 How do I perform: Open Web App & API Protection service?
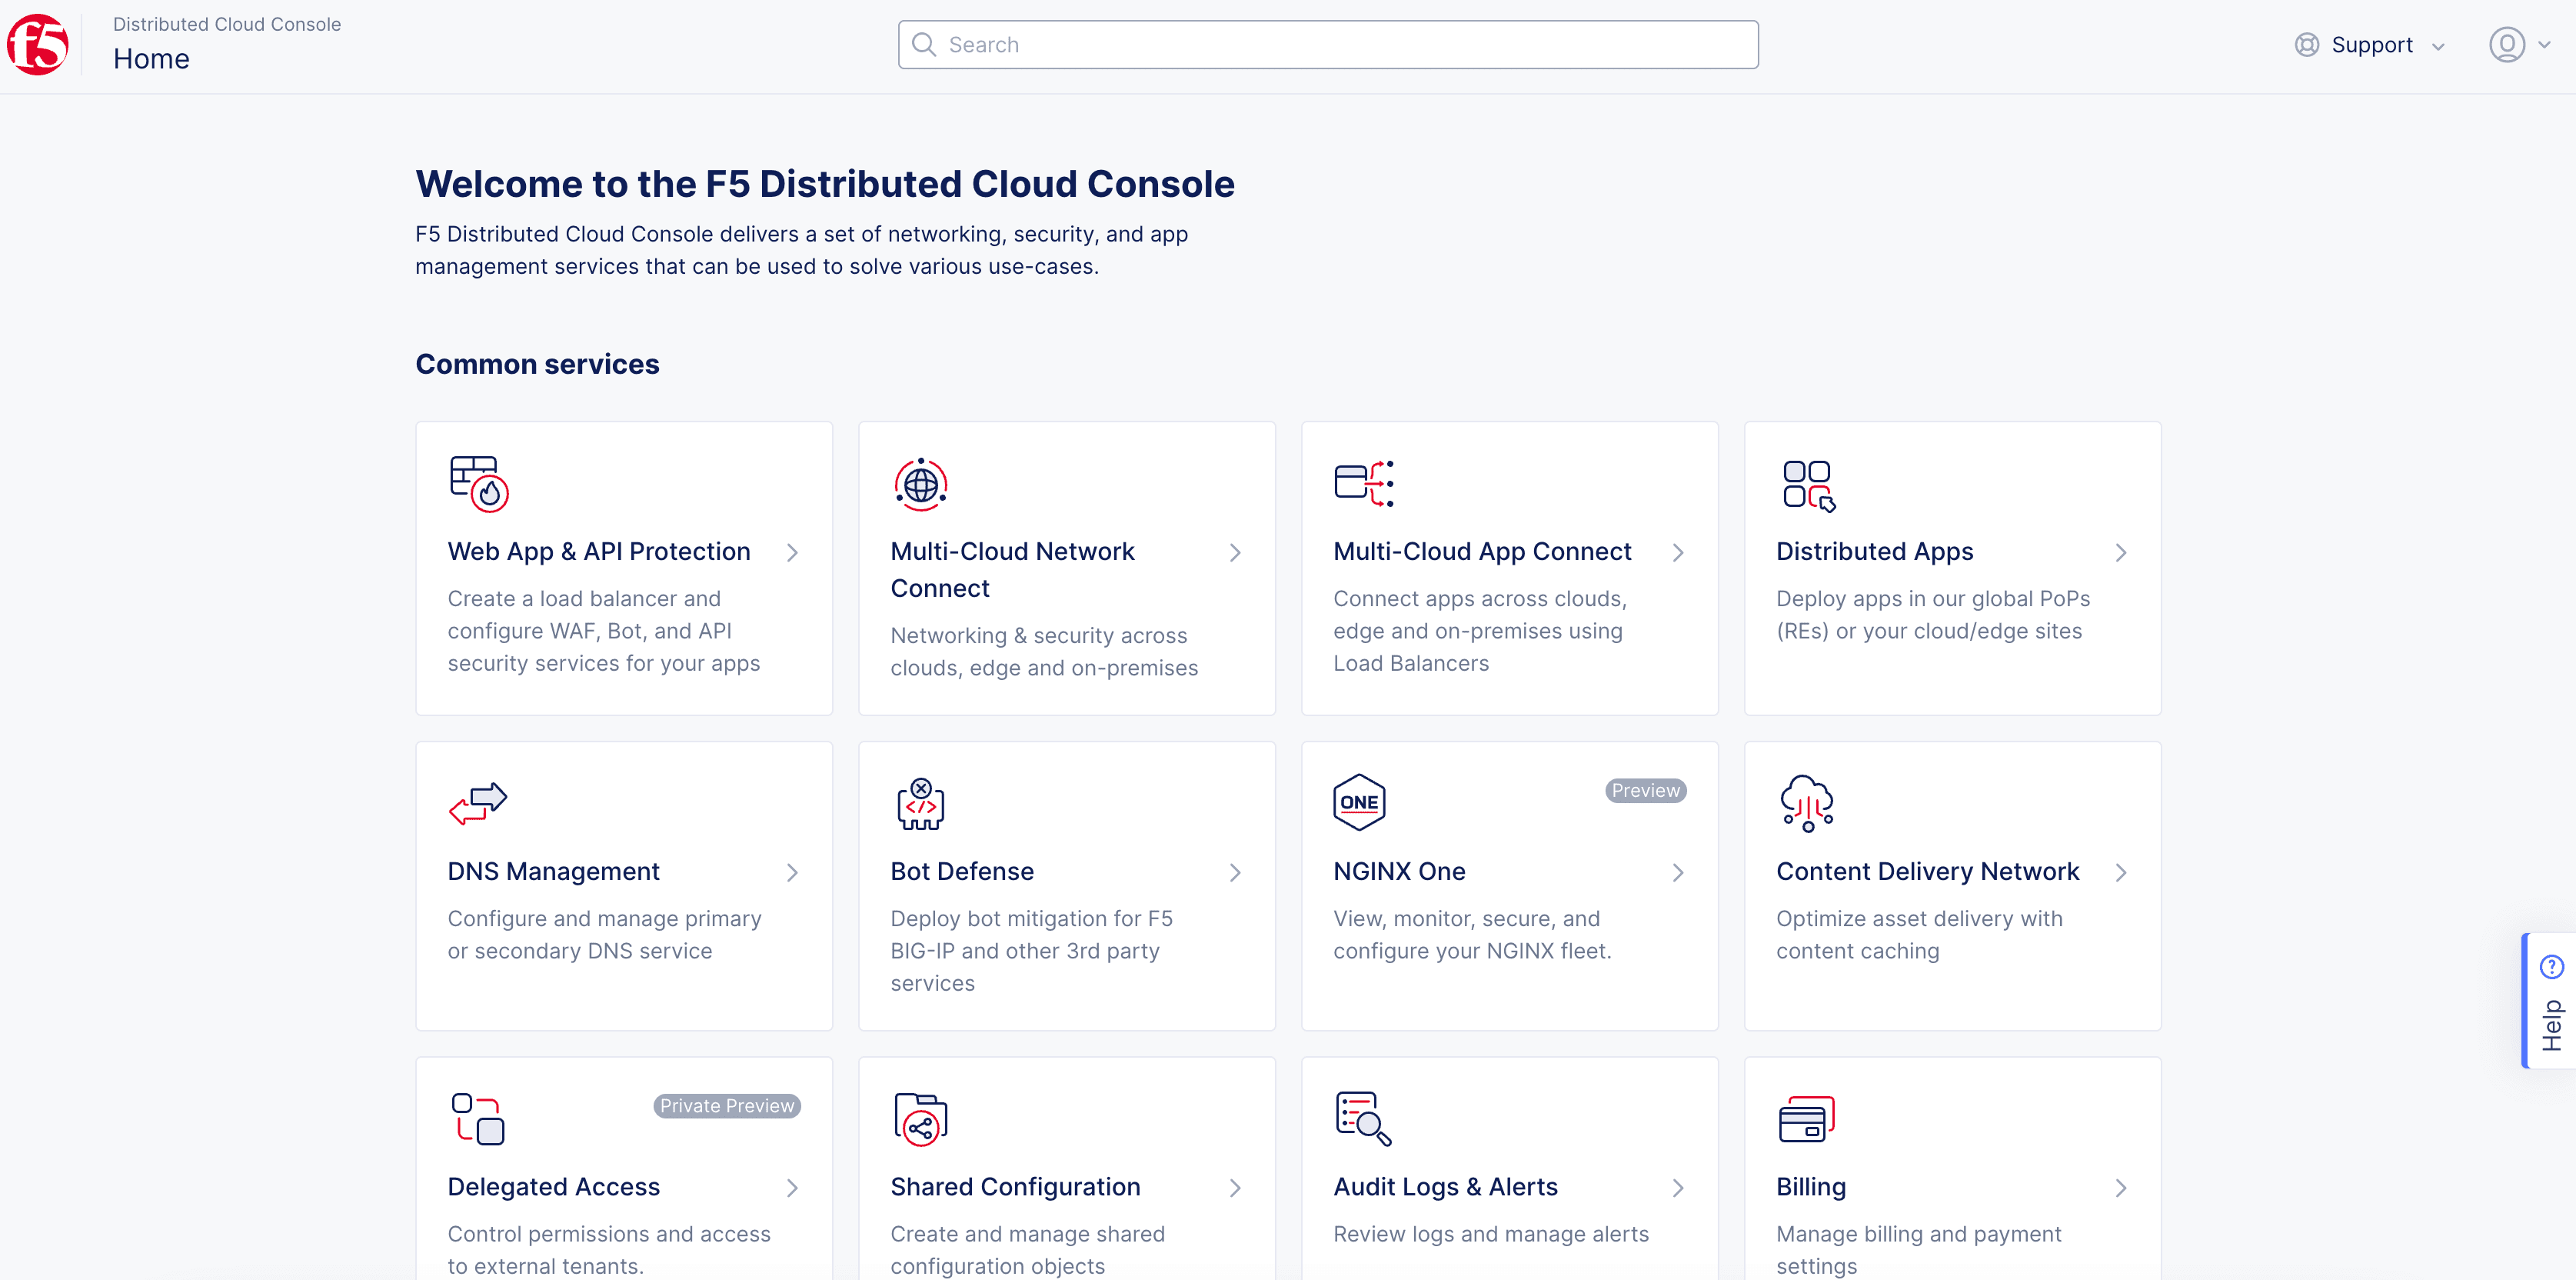click(600, 551)
